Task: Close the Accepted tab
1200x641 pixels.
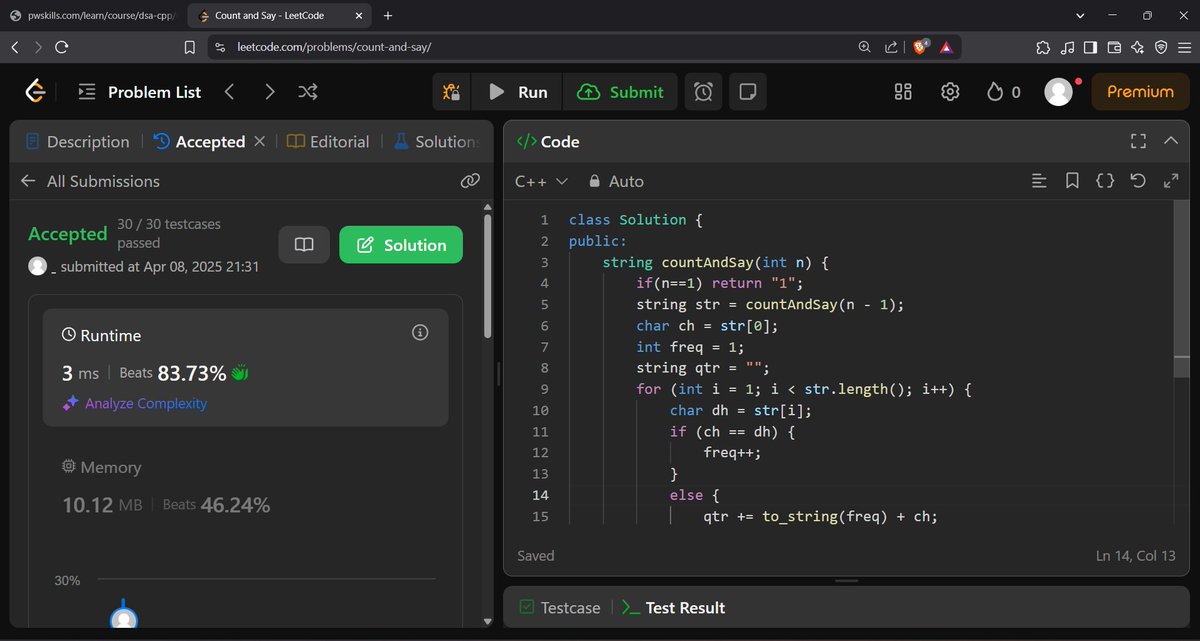Action: 260,142
